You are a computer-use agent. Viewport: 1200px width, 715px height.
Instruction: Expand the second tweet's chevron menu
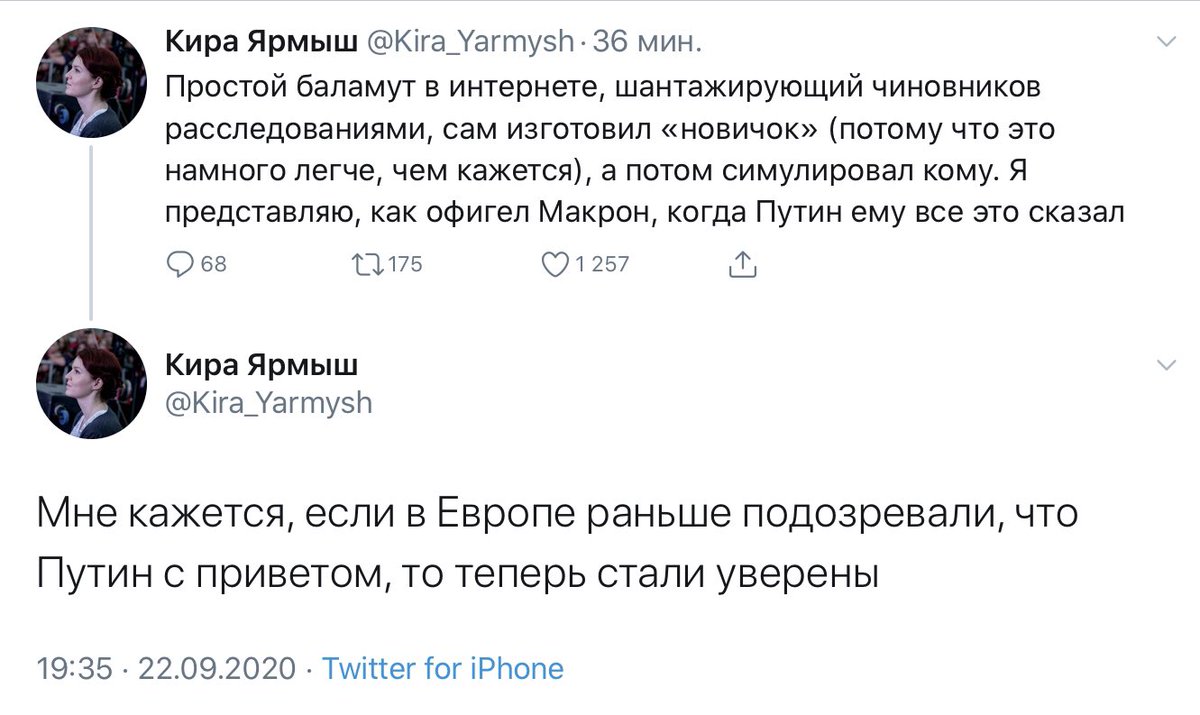pyautogui.click(x=1165, y=365)
